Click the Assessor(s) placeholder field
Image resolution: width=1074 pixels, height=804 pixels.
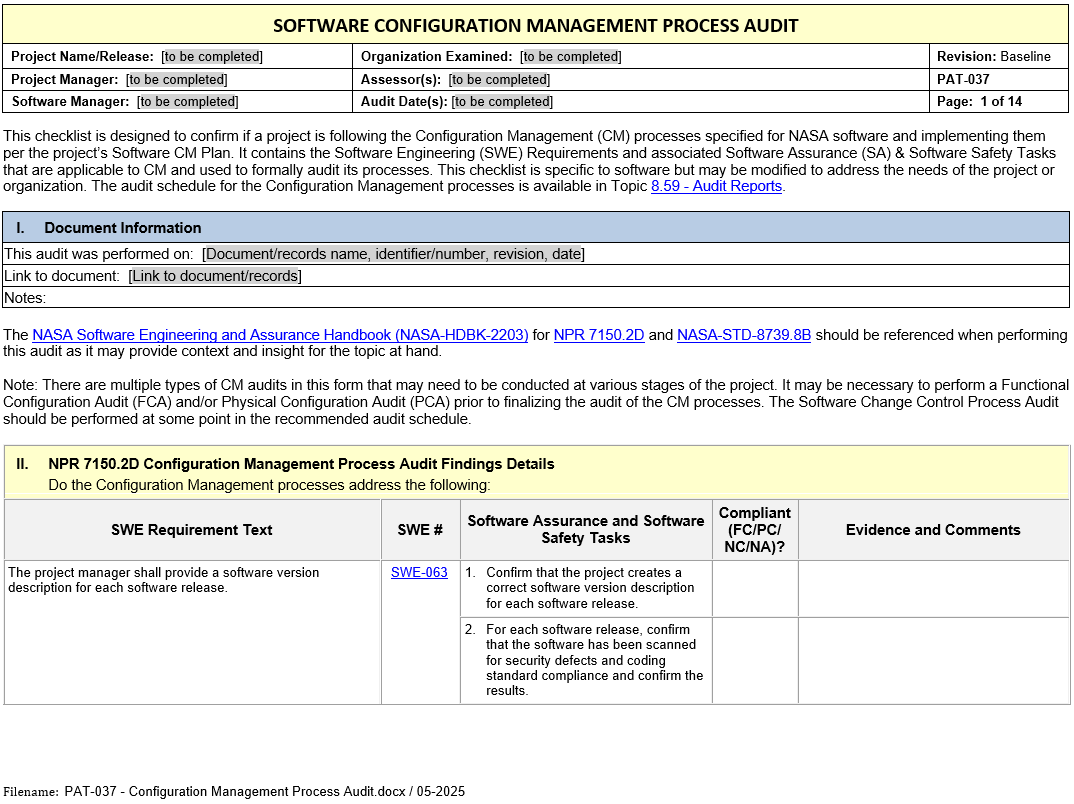(x=499, y=80)
